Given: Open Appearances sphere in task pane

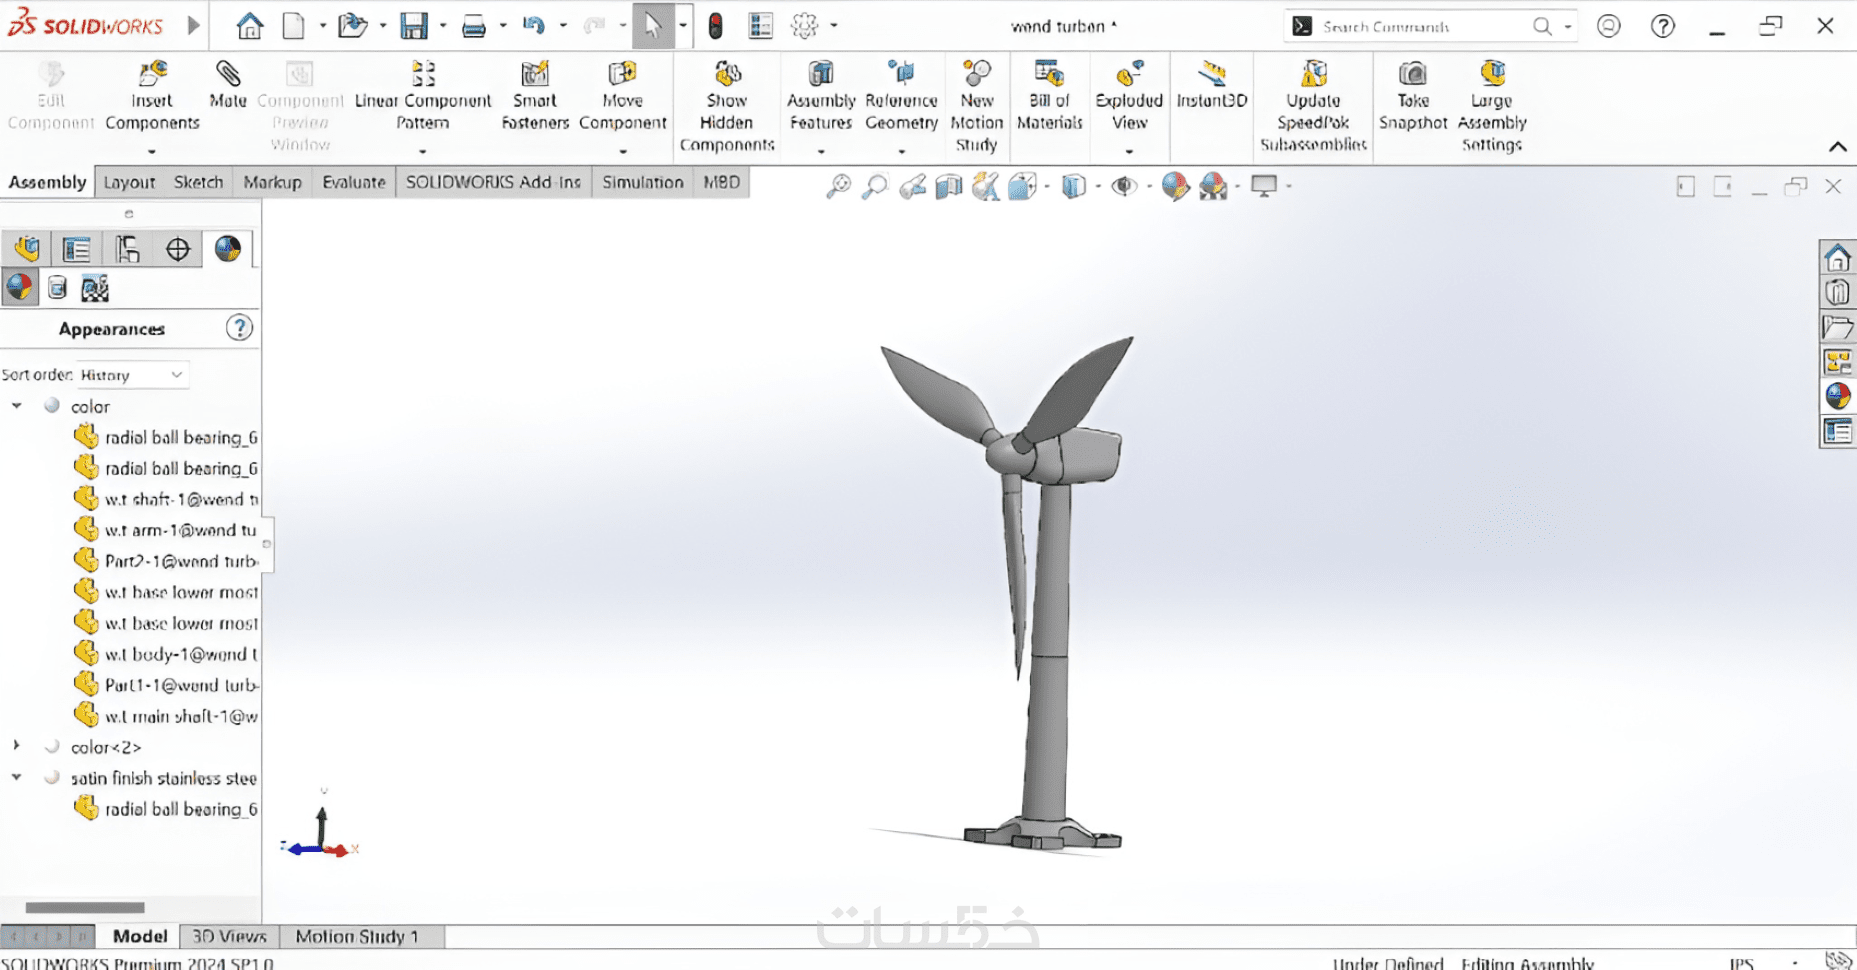Looking at the screenshot, I should (x=1837, y=396).
